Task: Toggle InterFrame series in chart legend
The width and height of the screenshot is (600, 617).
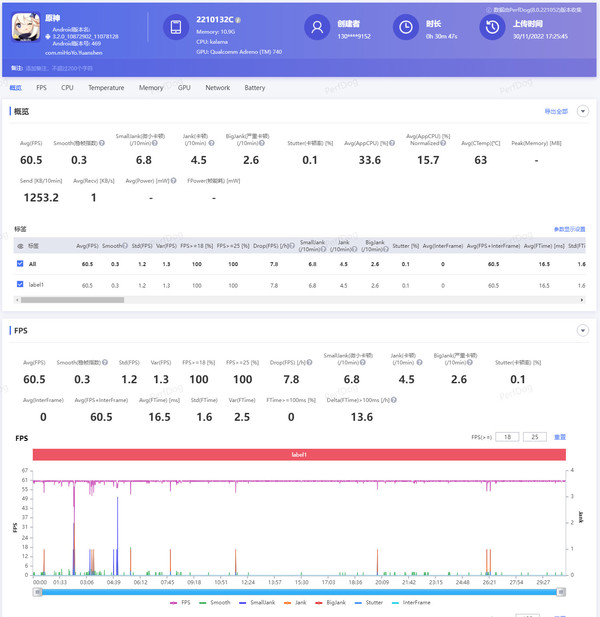Action: [x=411, y=602]
